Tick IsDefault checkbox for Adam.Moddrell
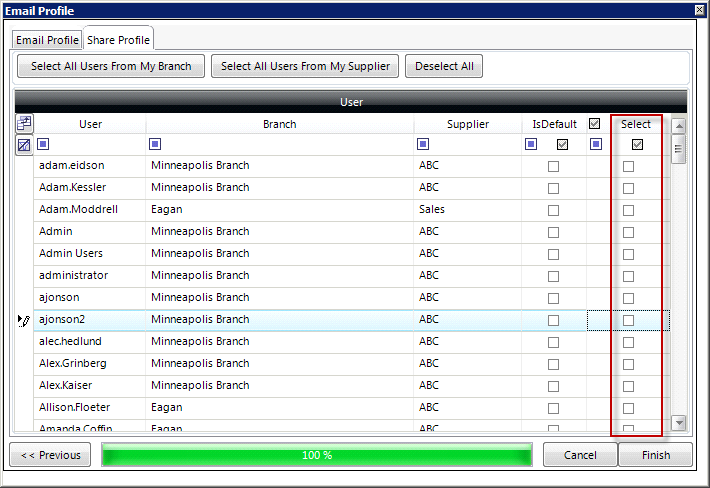The width and height of the screenshot is (710, 488). [553, 210]
